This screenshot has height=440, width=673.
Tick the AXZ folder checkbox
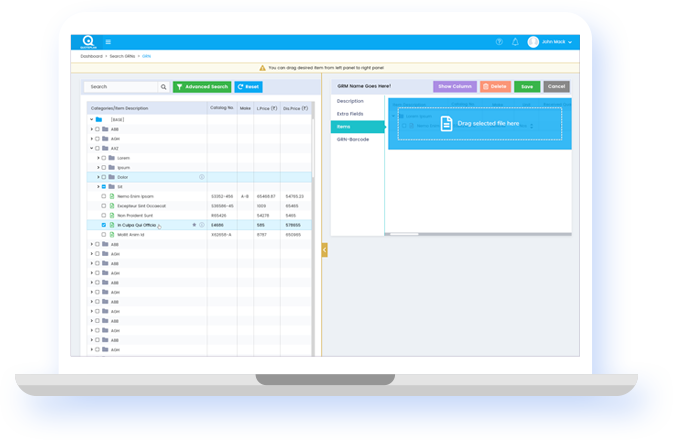(x=97, y=149)
